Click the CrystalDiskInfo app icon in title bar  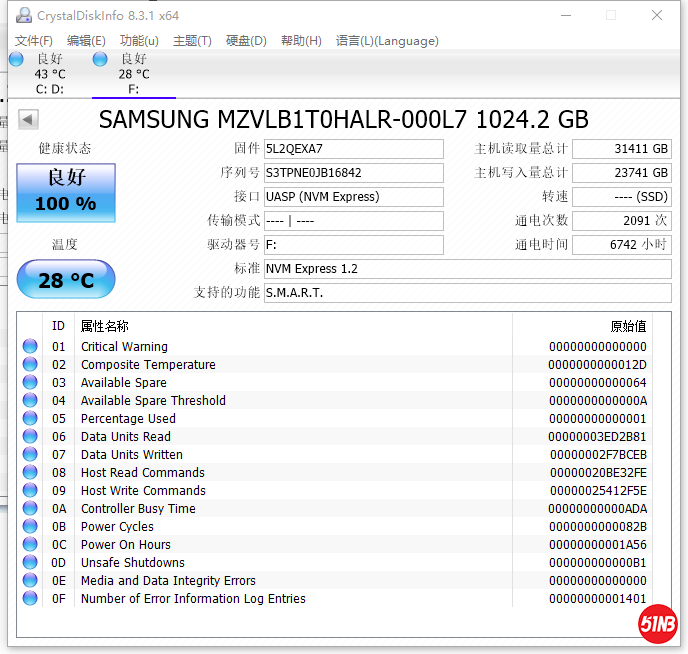click(22, 16)
